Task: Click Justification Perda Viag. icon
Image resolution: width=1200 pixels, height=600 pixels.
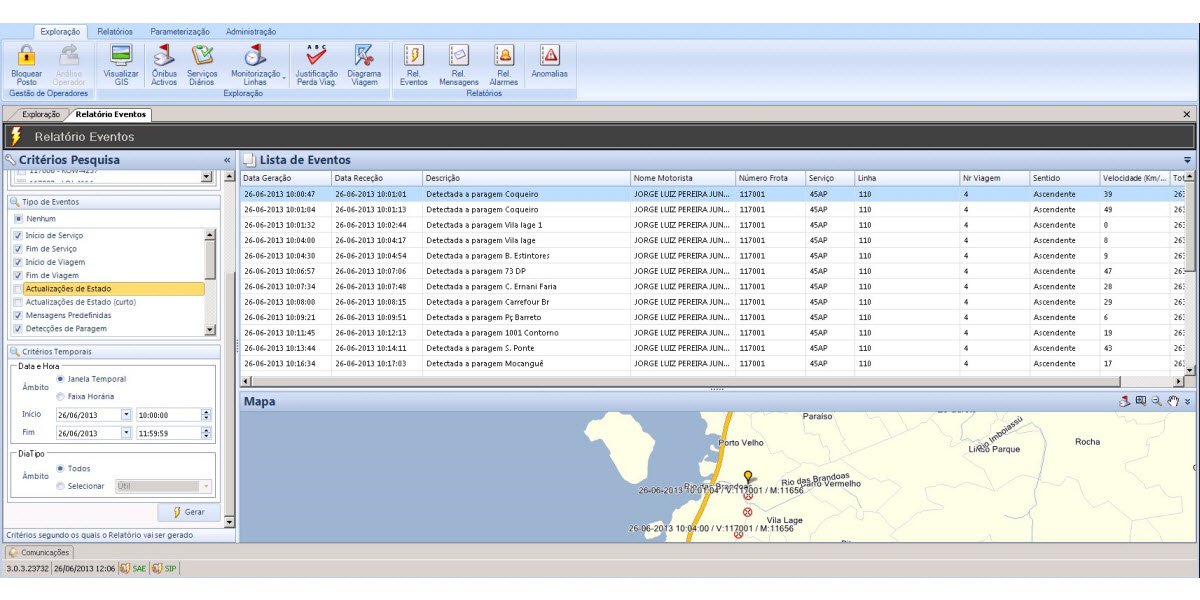Action: (x=316, y=57)
